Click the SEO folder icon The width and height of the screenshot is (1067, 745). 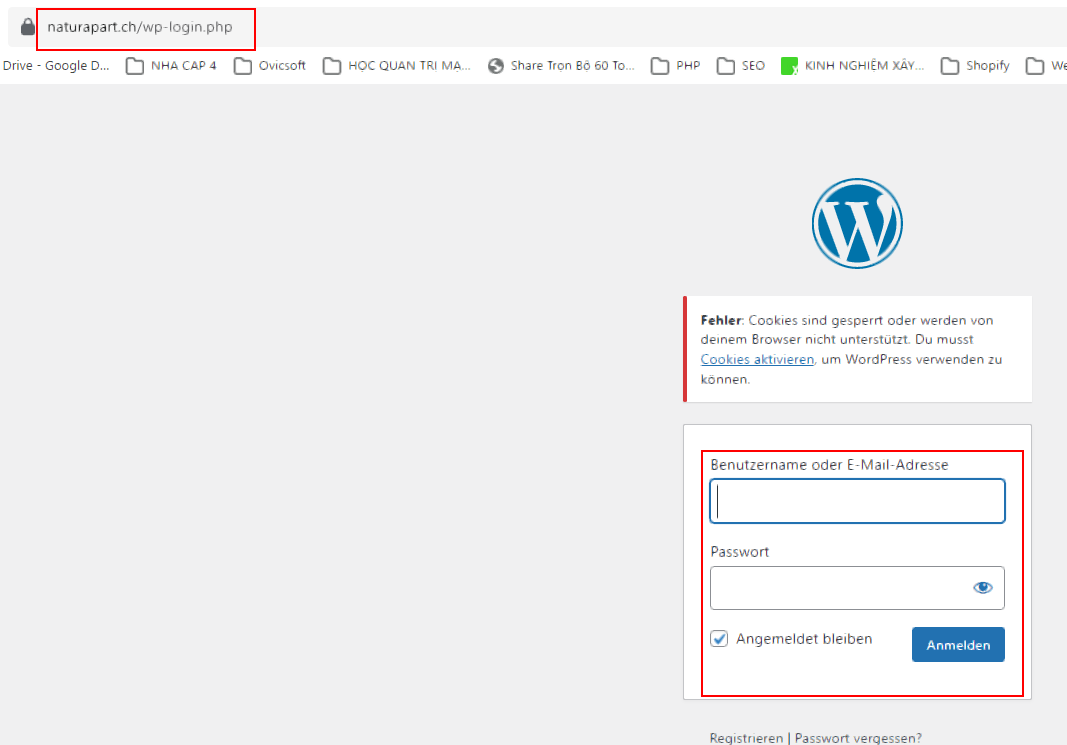[x=725, y=65]
